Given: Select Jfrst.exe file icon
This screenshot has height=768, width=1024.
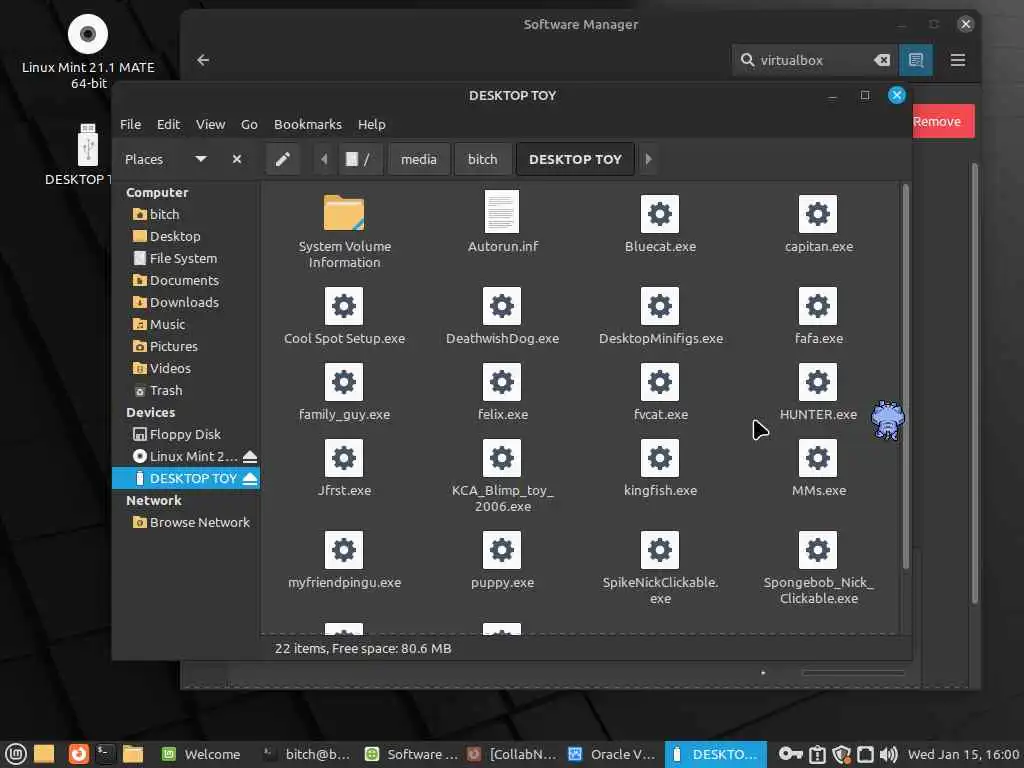Looking at the screenshot, I should click(x=344, y=458).
